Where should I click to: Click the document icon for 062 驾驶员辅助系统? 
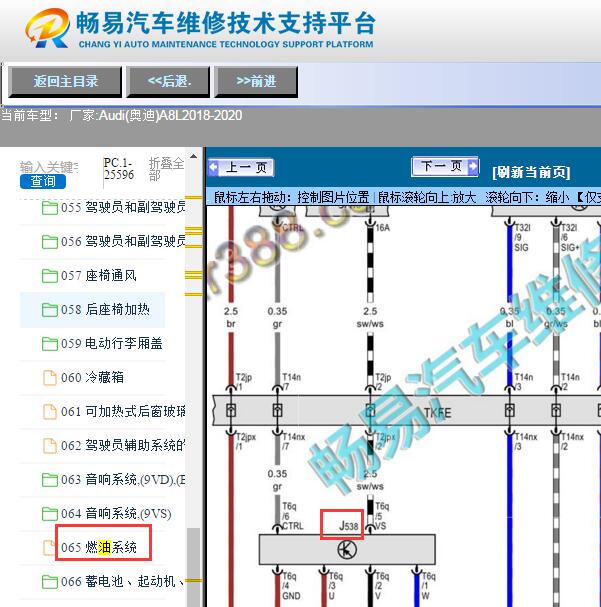click(x=50, y=446)
